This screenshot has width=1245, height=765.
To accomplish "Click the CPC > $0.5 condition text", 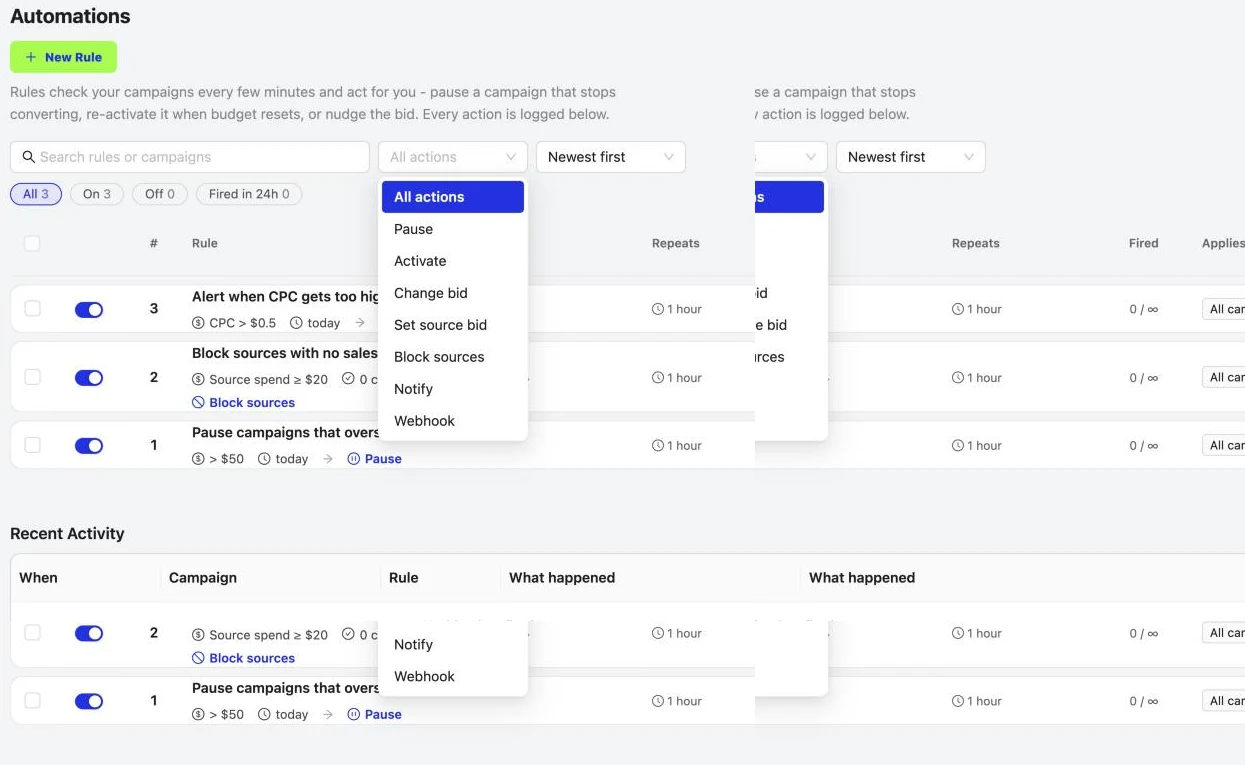I will pos(243,323).
